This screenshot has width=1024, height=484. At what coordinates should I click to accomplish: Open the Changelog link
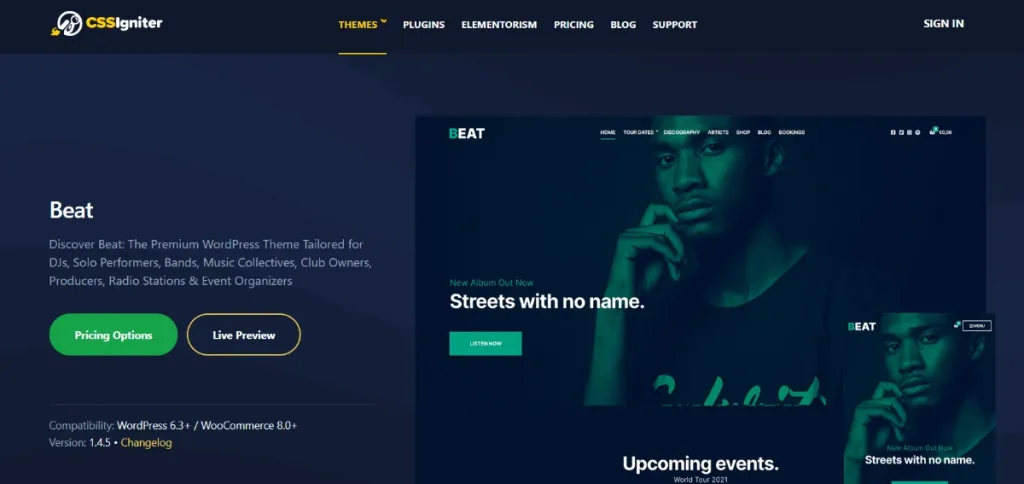(146, 443)
